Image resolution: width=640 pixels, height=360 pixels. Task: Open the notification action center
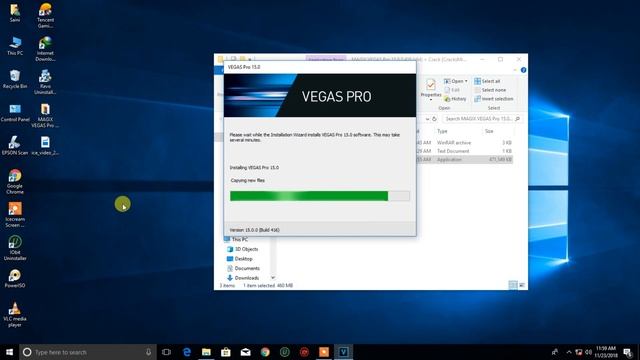pos(628,352)
